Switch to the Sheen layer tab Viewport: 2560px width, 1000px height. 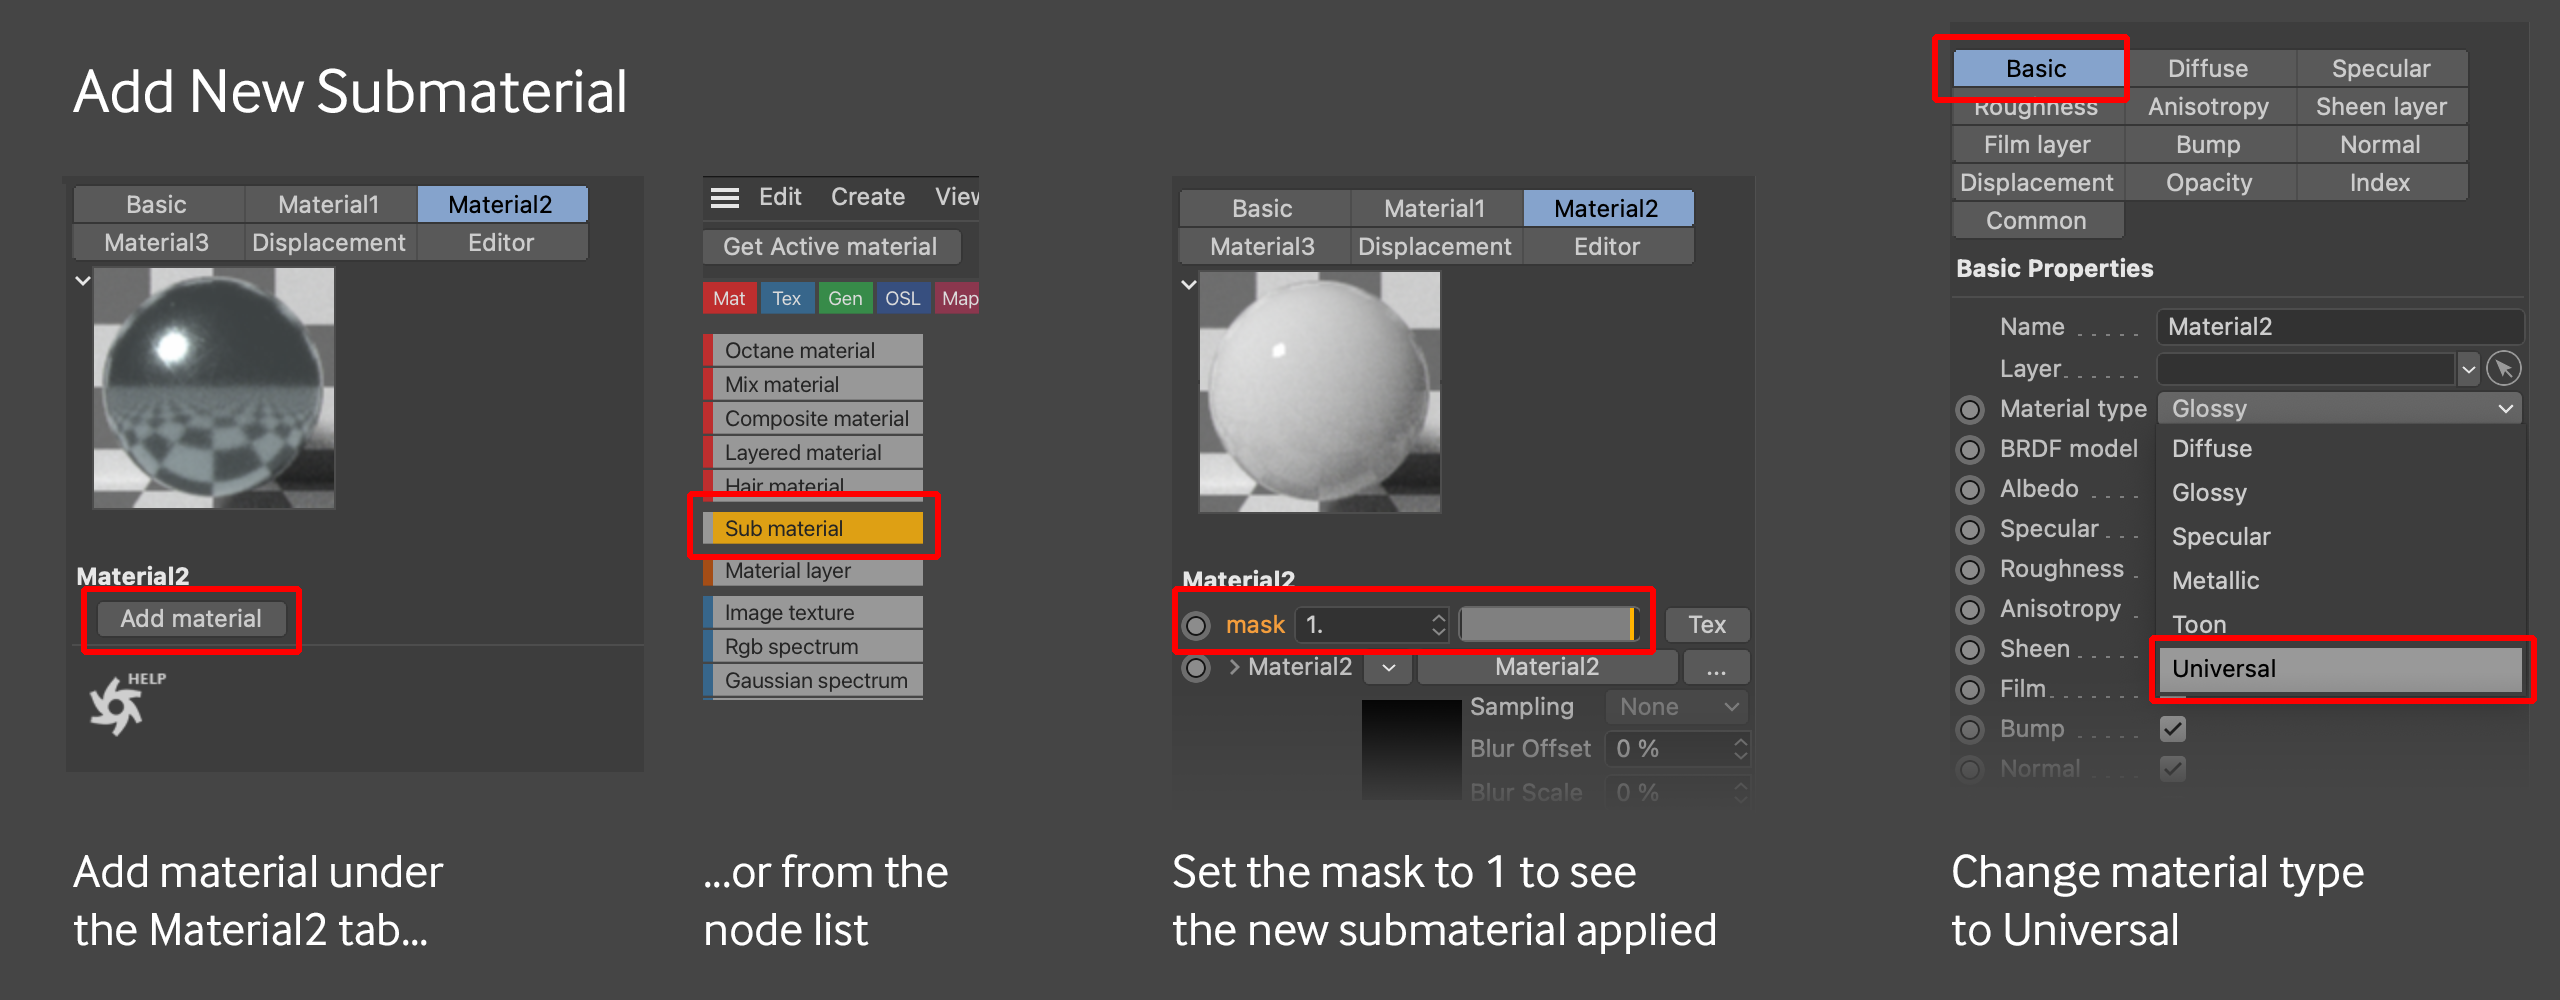coord(2380,107)
